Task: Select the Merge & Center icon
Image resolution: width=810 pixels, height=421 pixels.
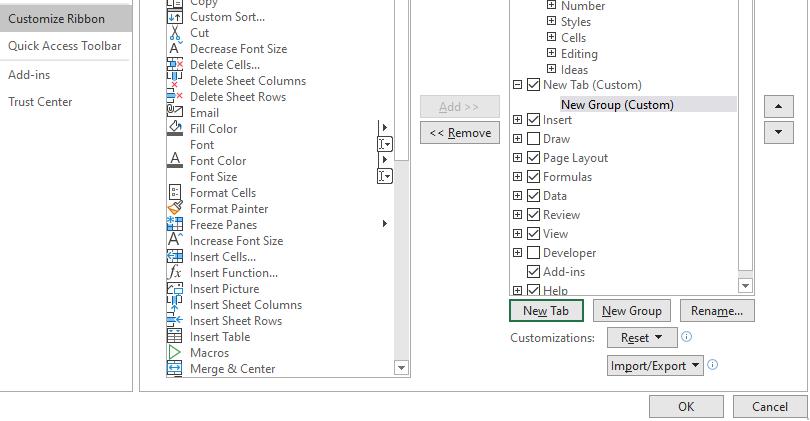Action: pyautogui.click(x=175, y=369)
